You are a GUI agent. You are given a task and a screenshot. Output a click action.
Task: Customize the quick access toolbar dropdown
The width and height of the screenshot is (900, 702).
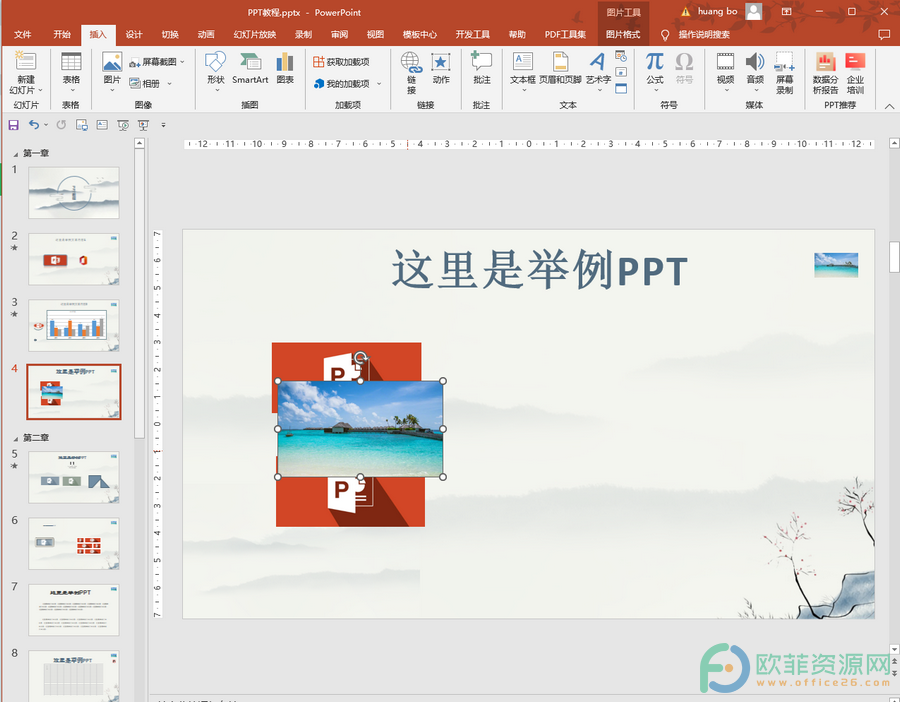coord(163,125)
